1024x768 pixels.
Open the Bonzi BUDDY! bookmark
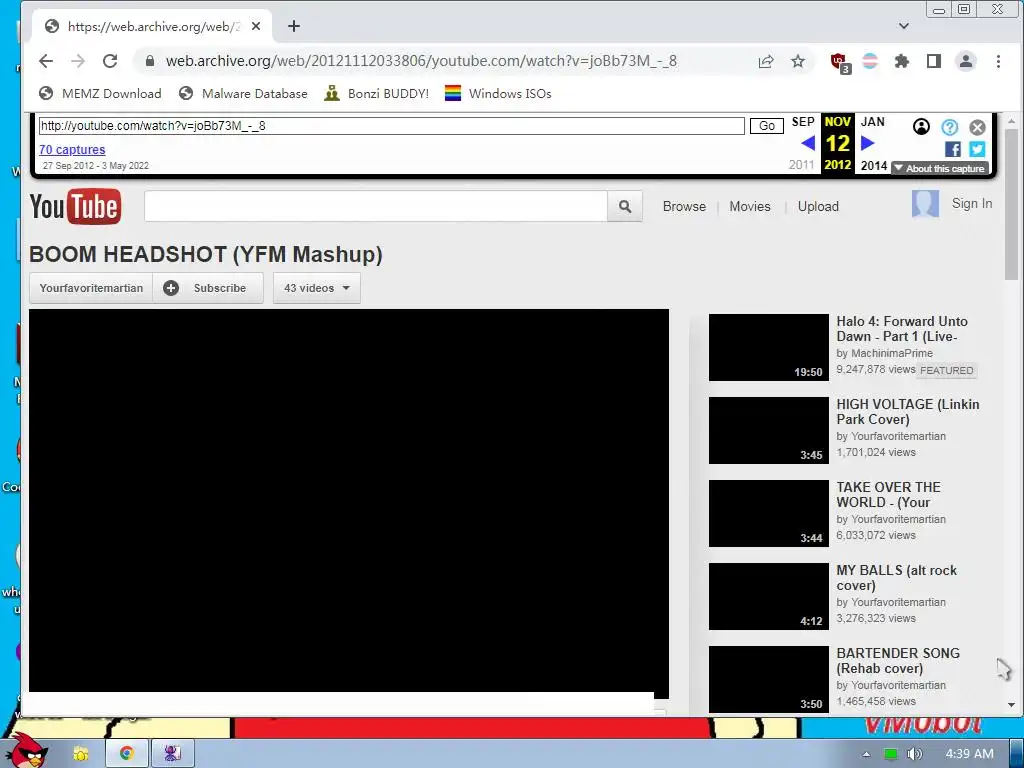pos(377,93)
